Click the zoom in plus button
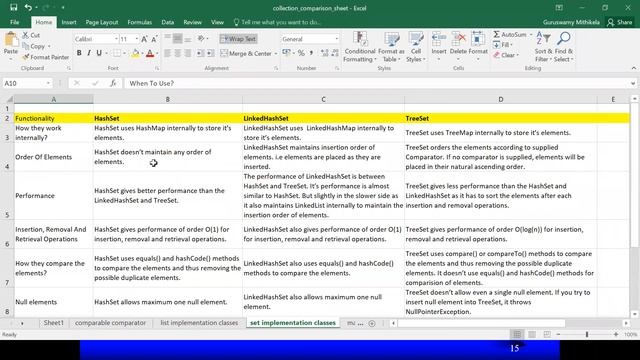640x360 pixels. [616, 334]
